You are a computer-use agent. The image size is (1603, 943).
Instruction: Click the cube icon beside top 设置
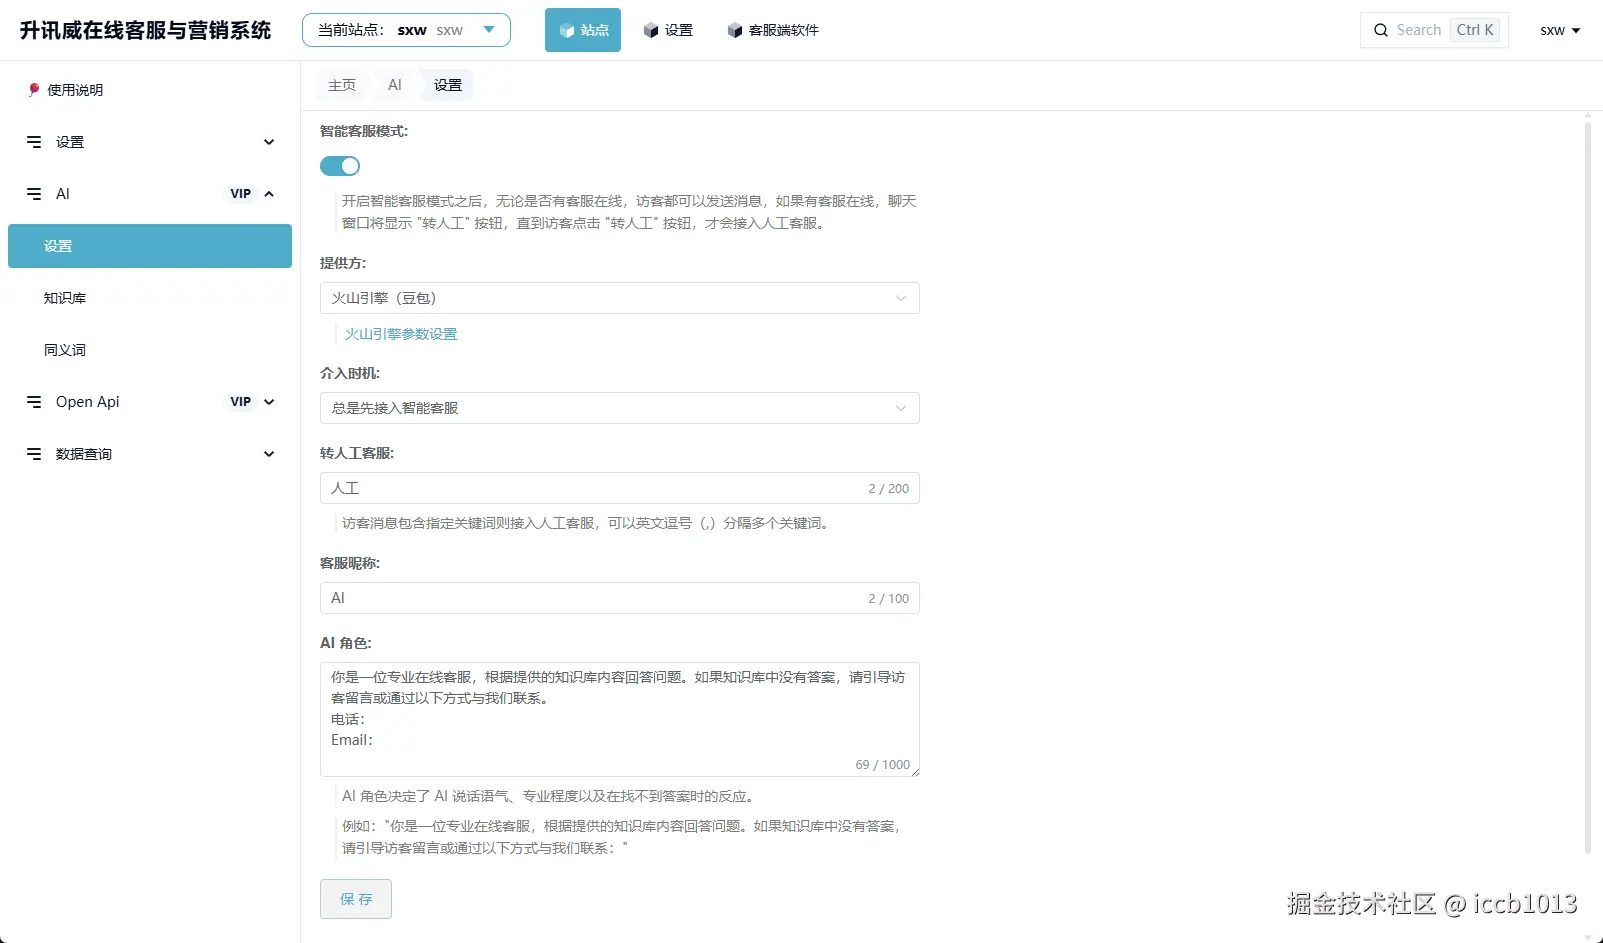(651, 30)
